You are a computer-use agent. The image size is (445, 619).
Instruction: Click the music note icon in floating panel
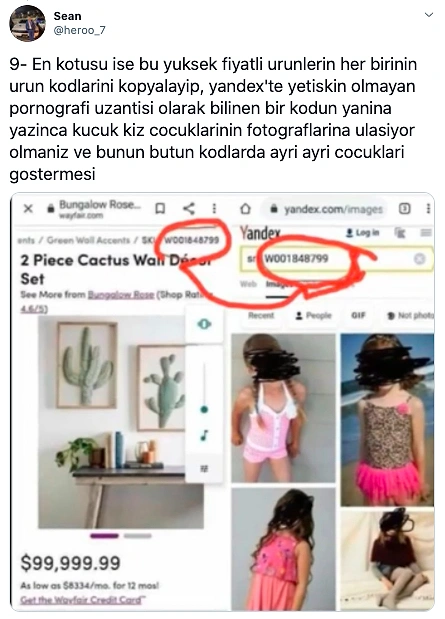click(204, 435)
